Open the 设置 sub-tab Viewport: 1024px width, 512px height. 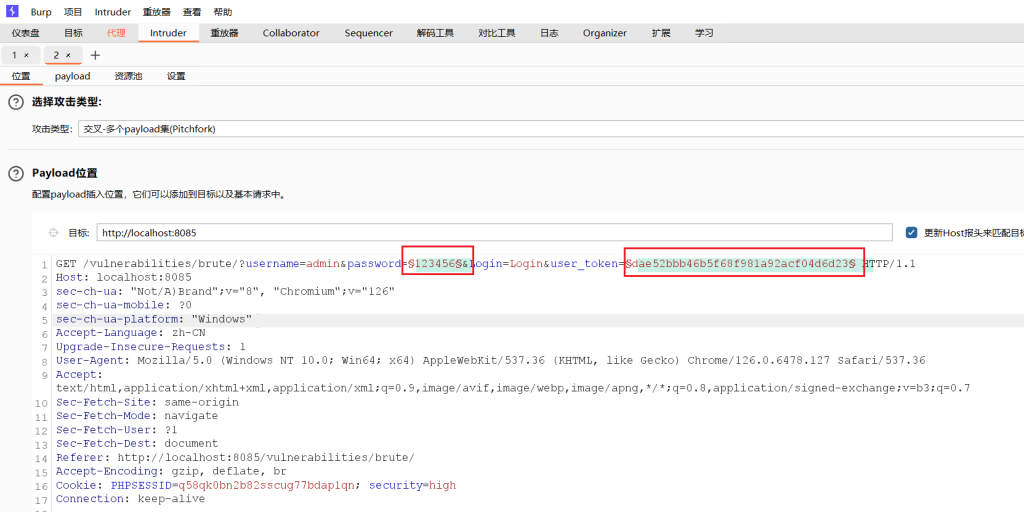176,76
